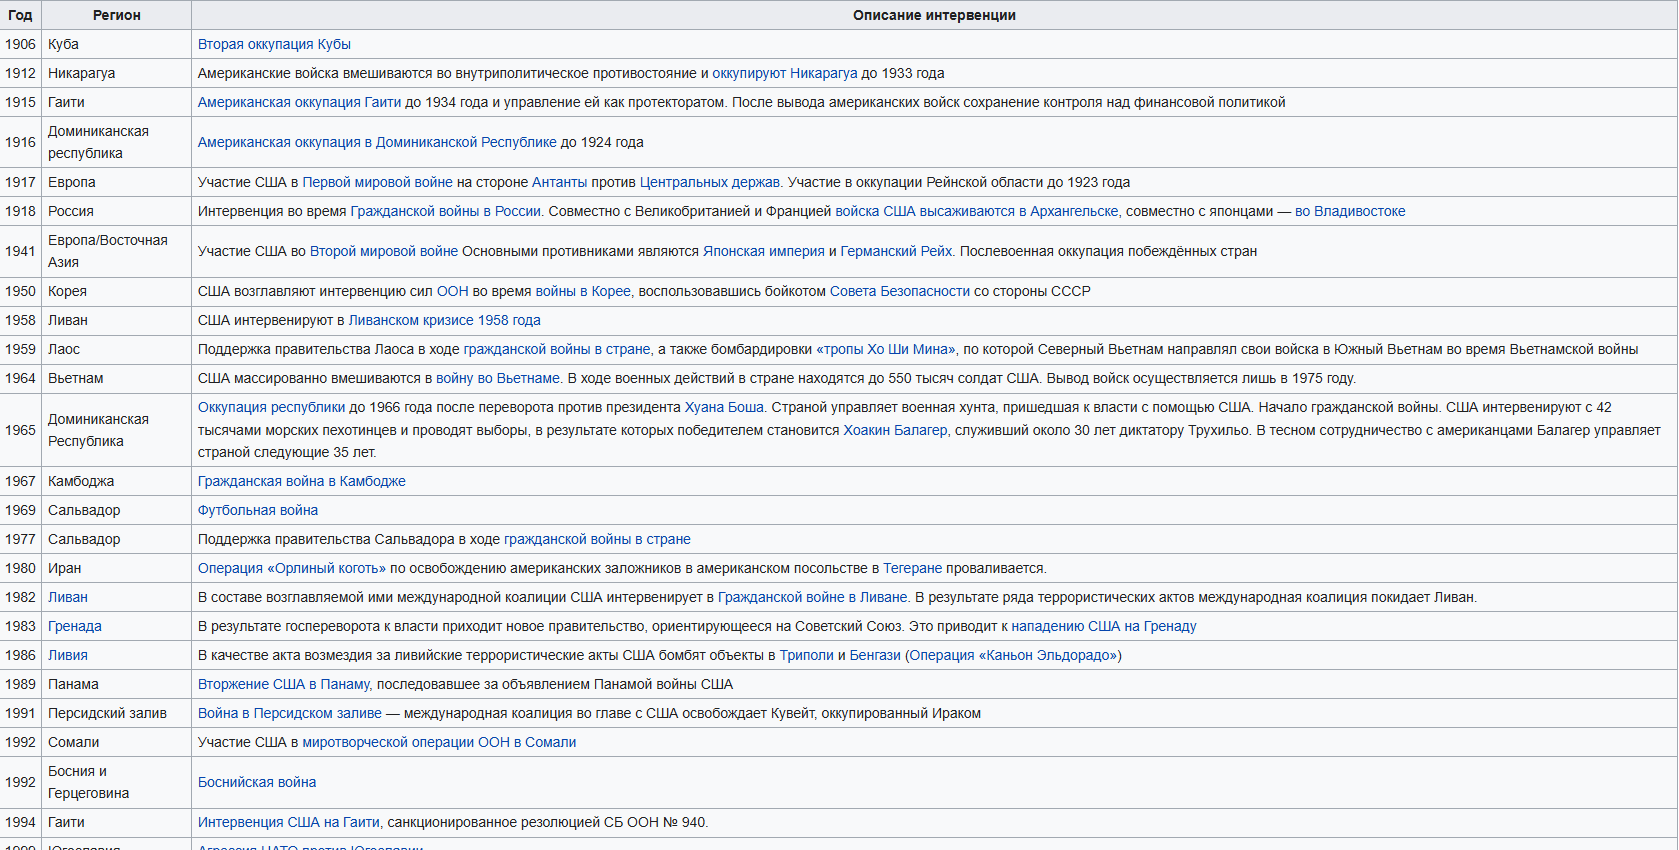Click the region cell 'Россия'
This screenshot has height=850, width=1679.
click(x=116, y=211)
